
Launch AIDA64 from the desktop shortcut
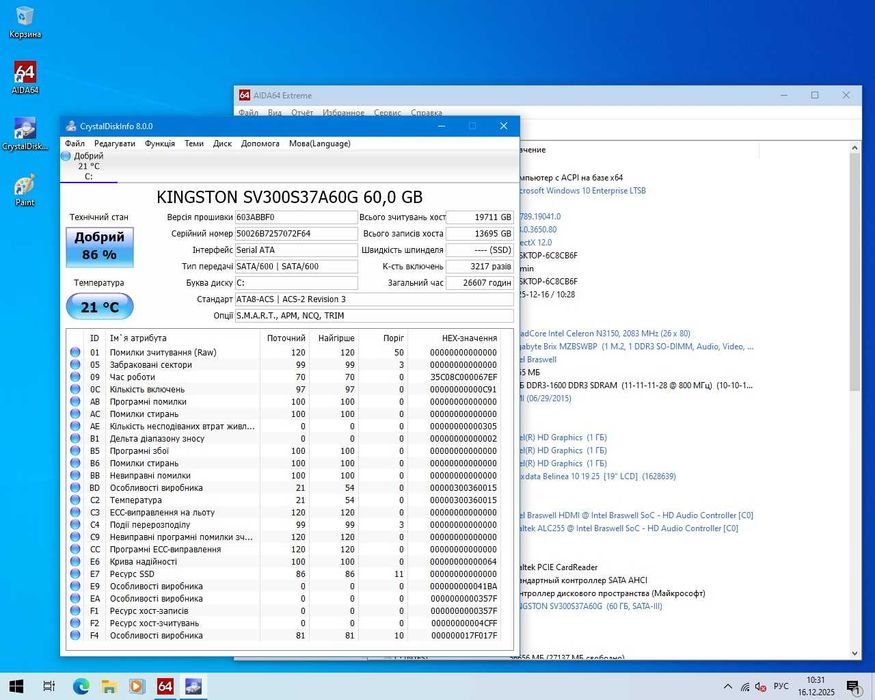click(x=25, y=75)
